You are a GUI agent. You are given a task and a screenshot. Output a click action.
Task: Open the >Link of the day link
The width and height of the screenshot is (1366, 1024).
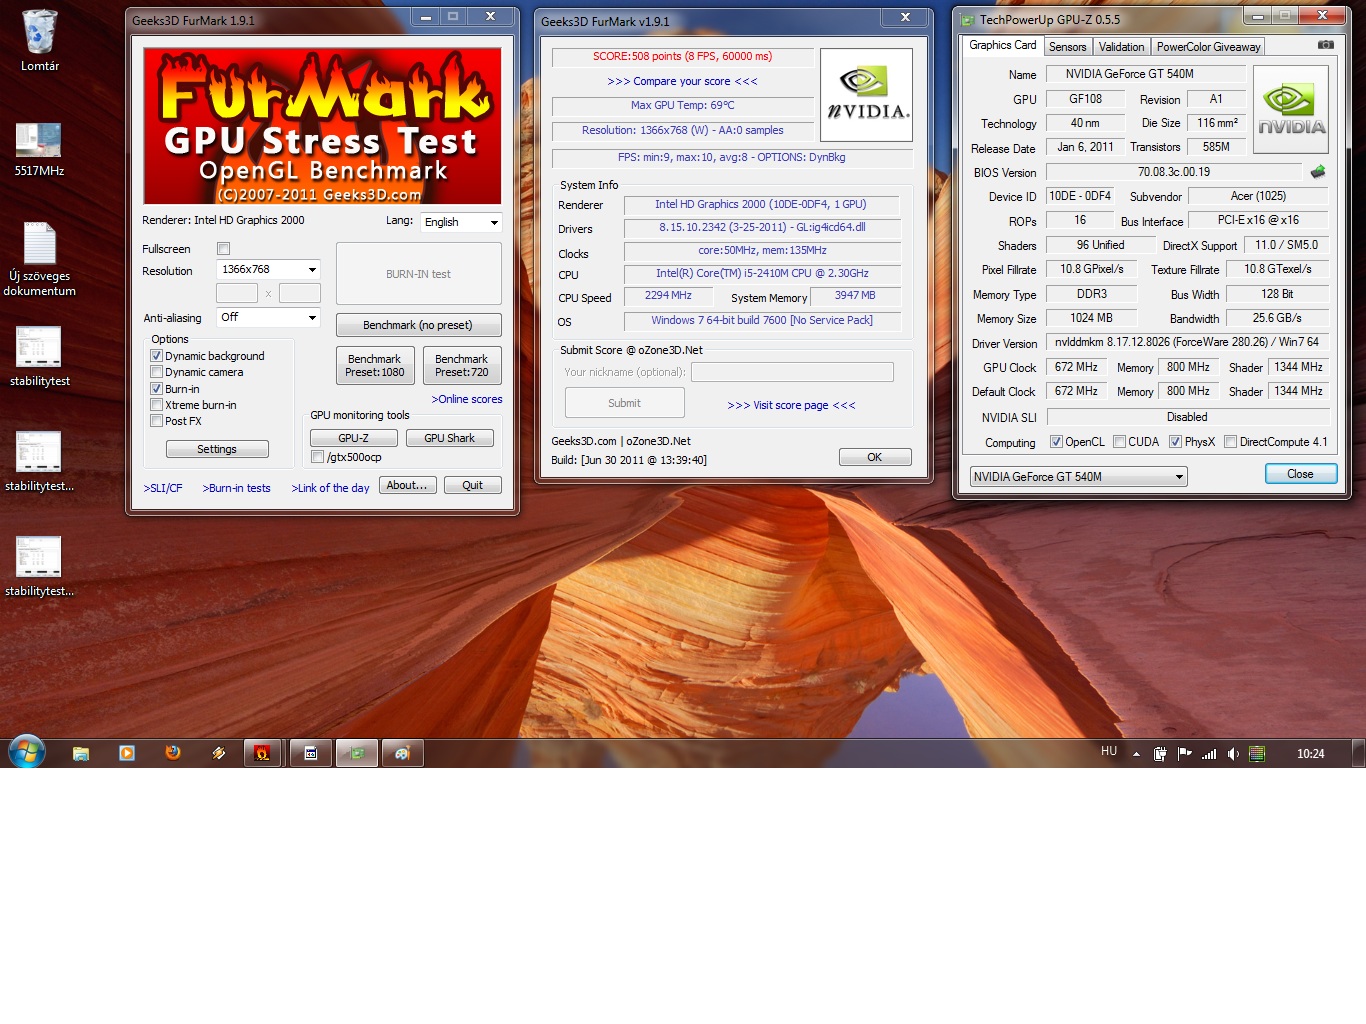[331, 488]
